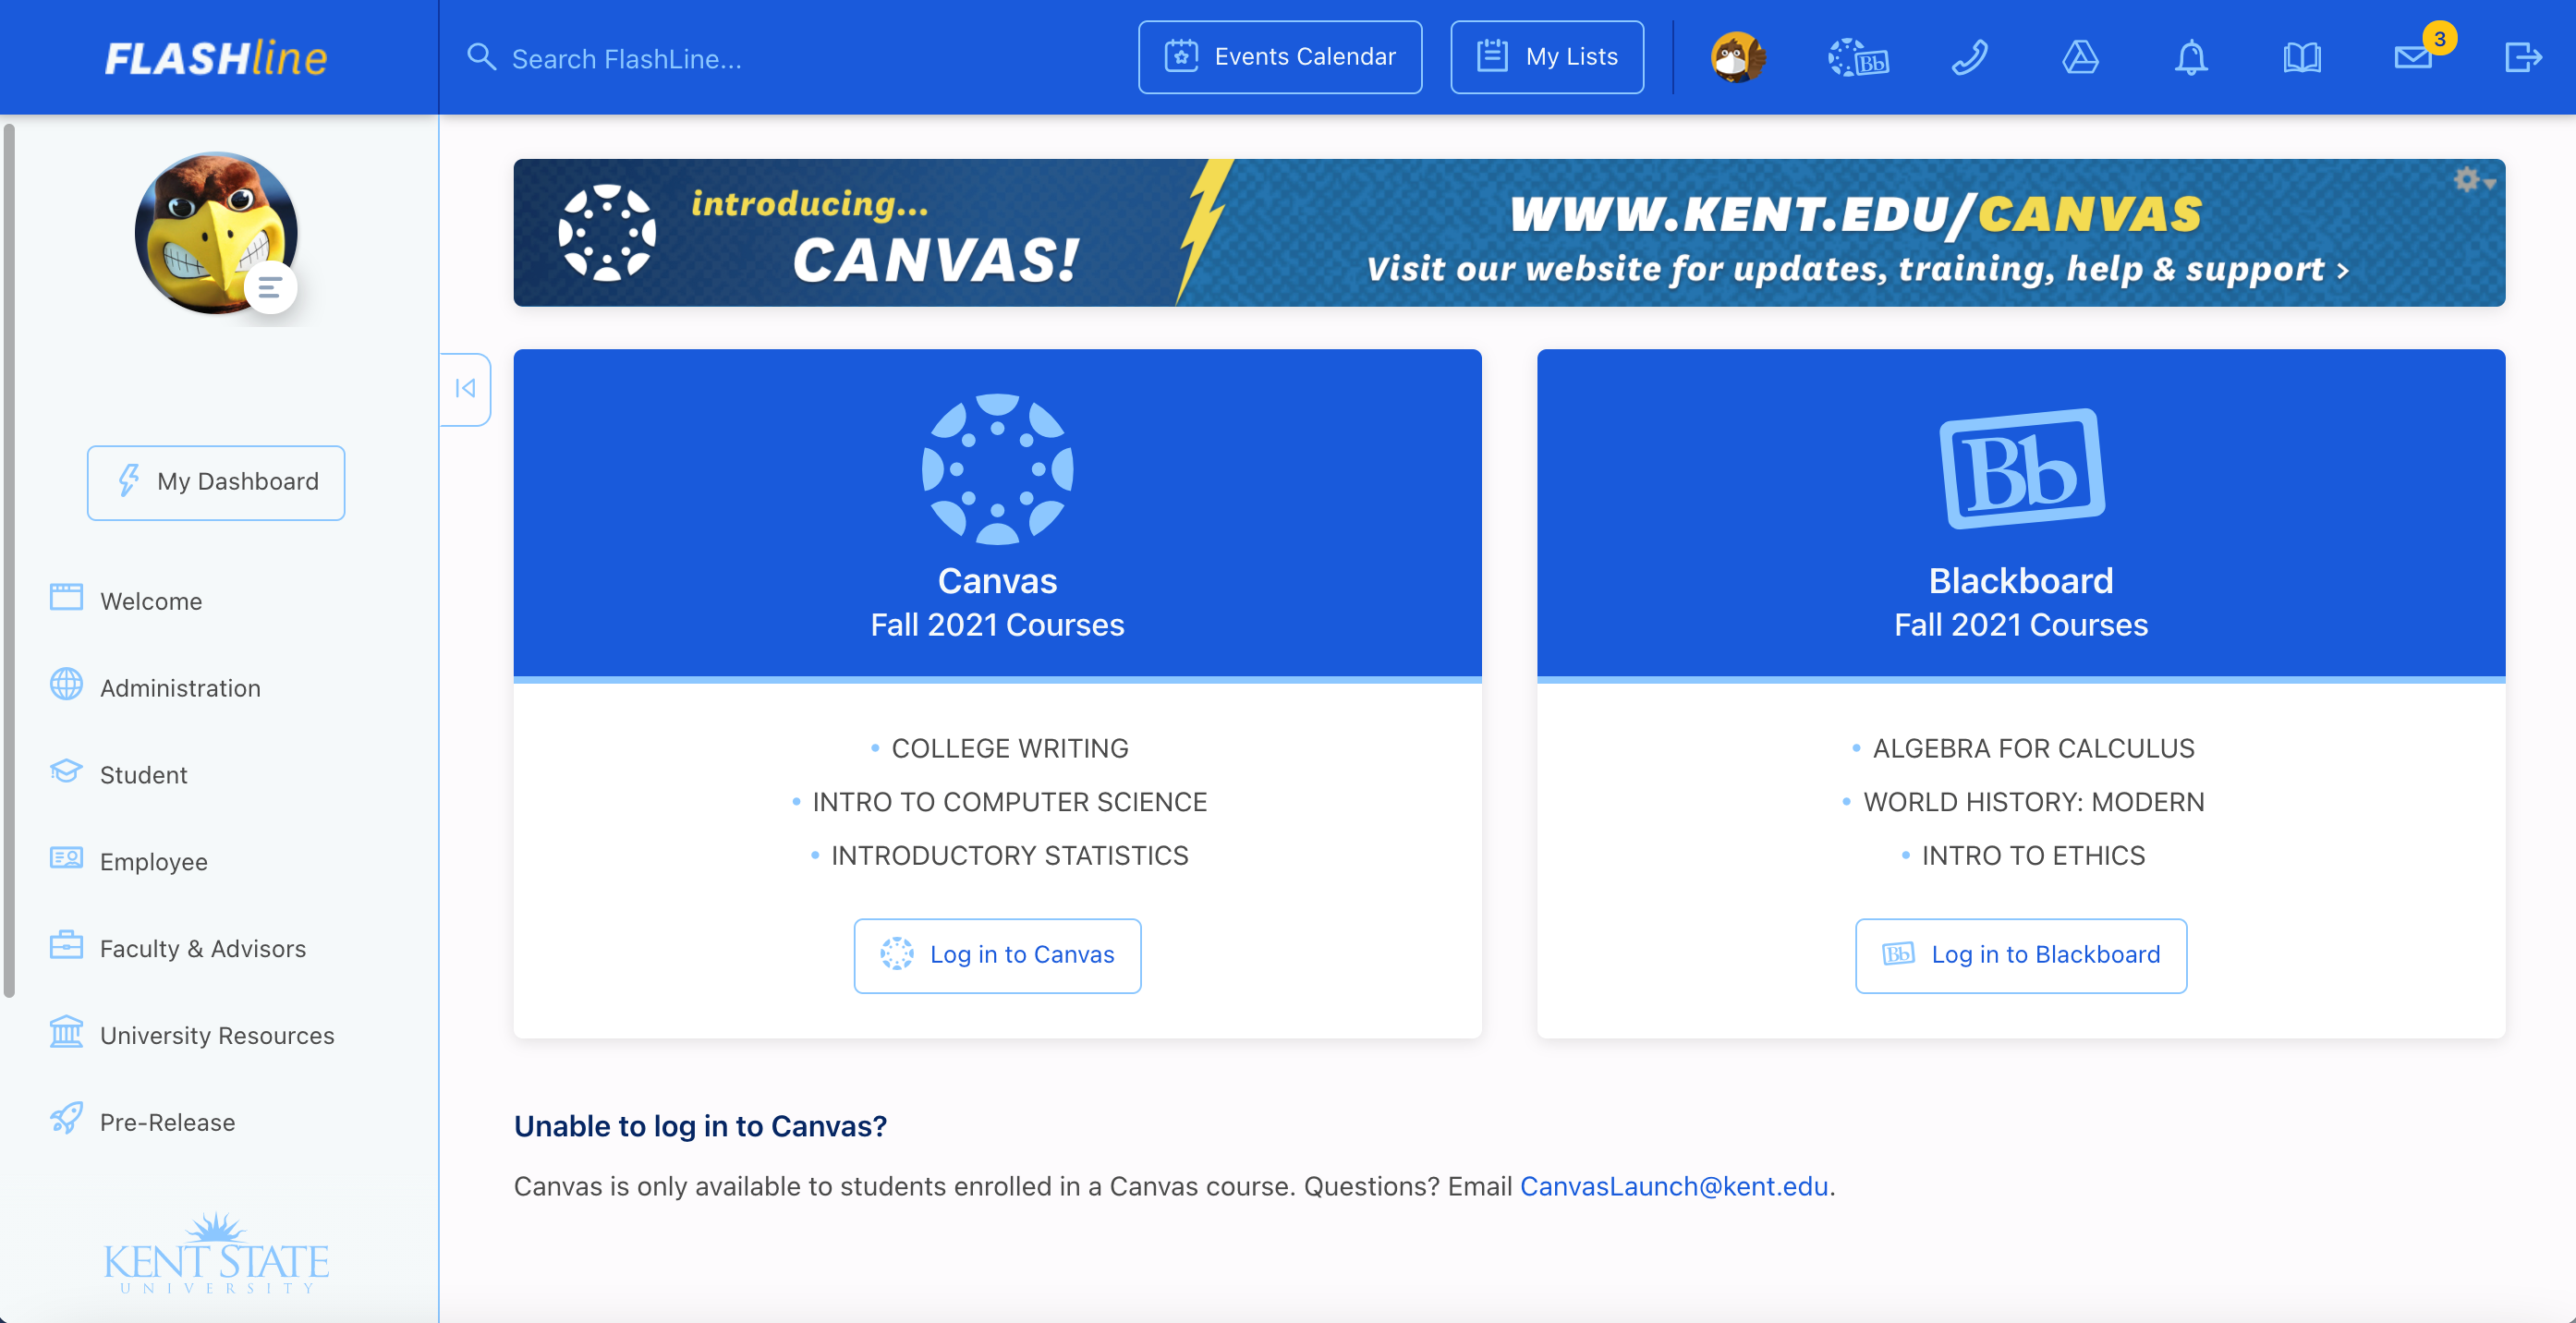Viewport: 2576px width, 1323px height.
Task: Select INTRO TO COMPUTER SCIENCE course
Action: point(1009,802)
